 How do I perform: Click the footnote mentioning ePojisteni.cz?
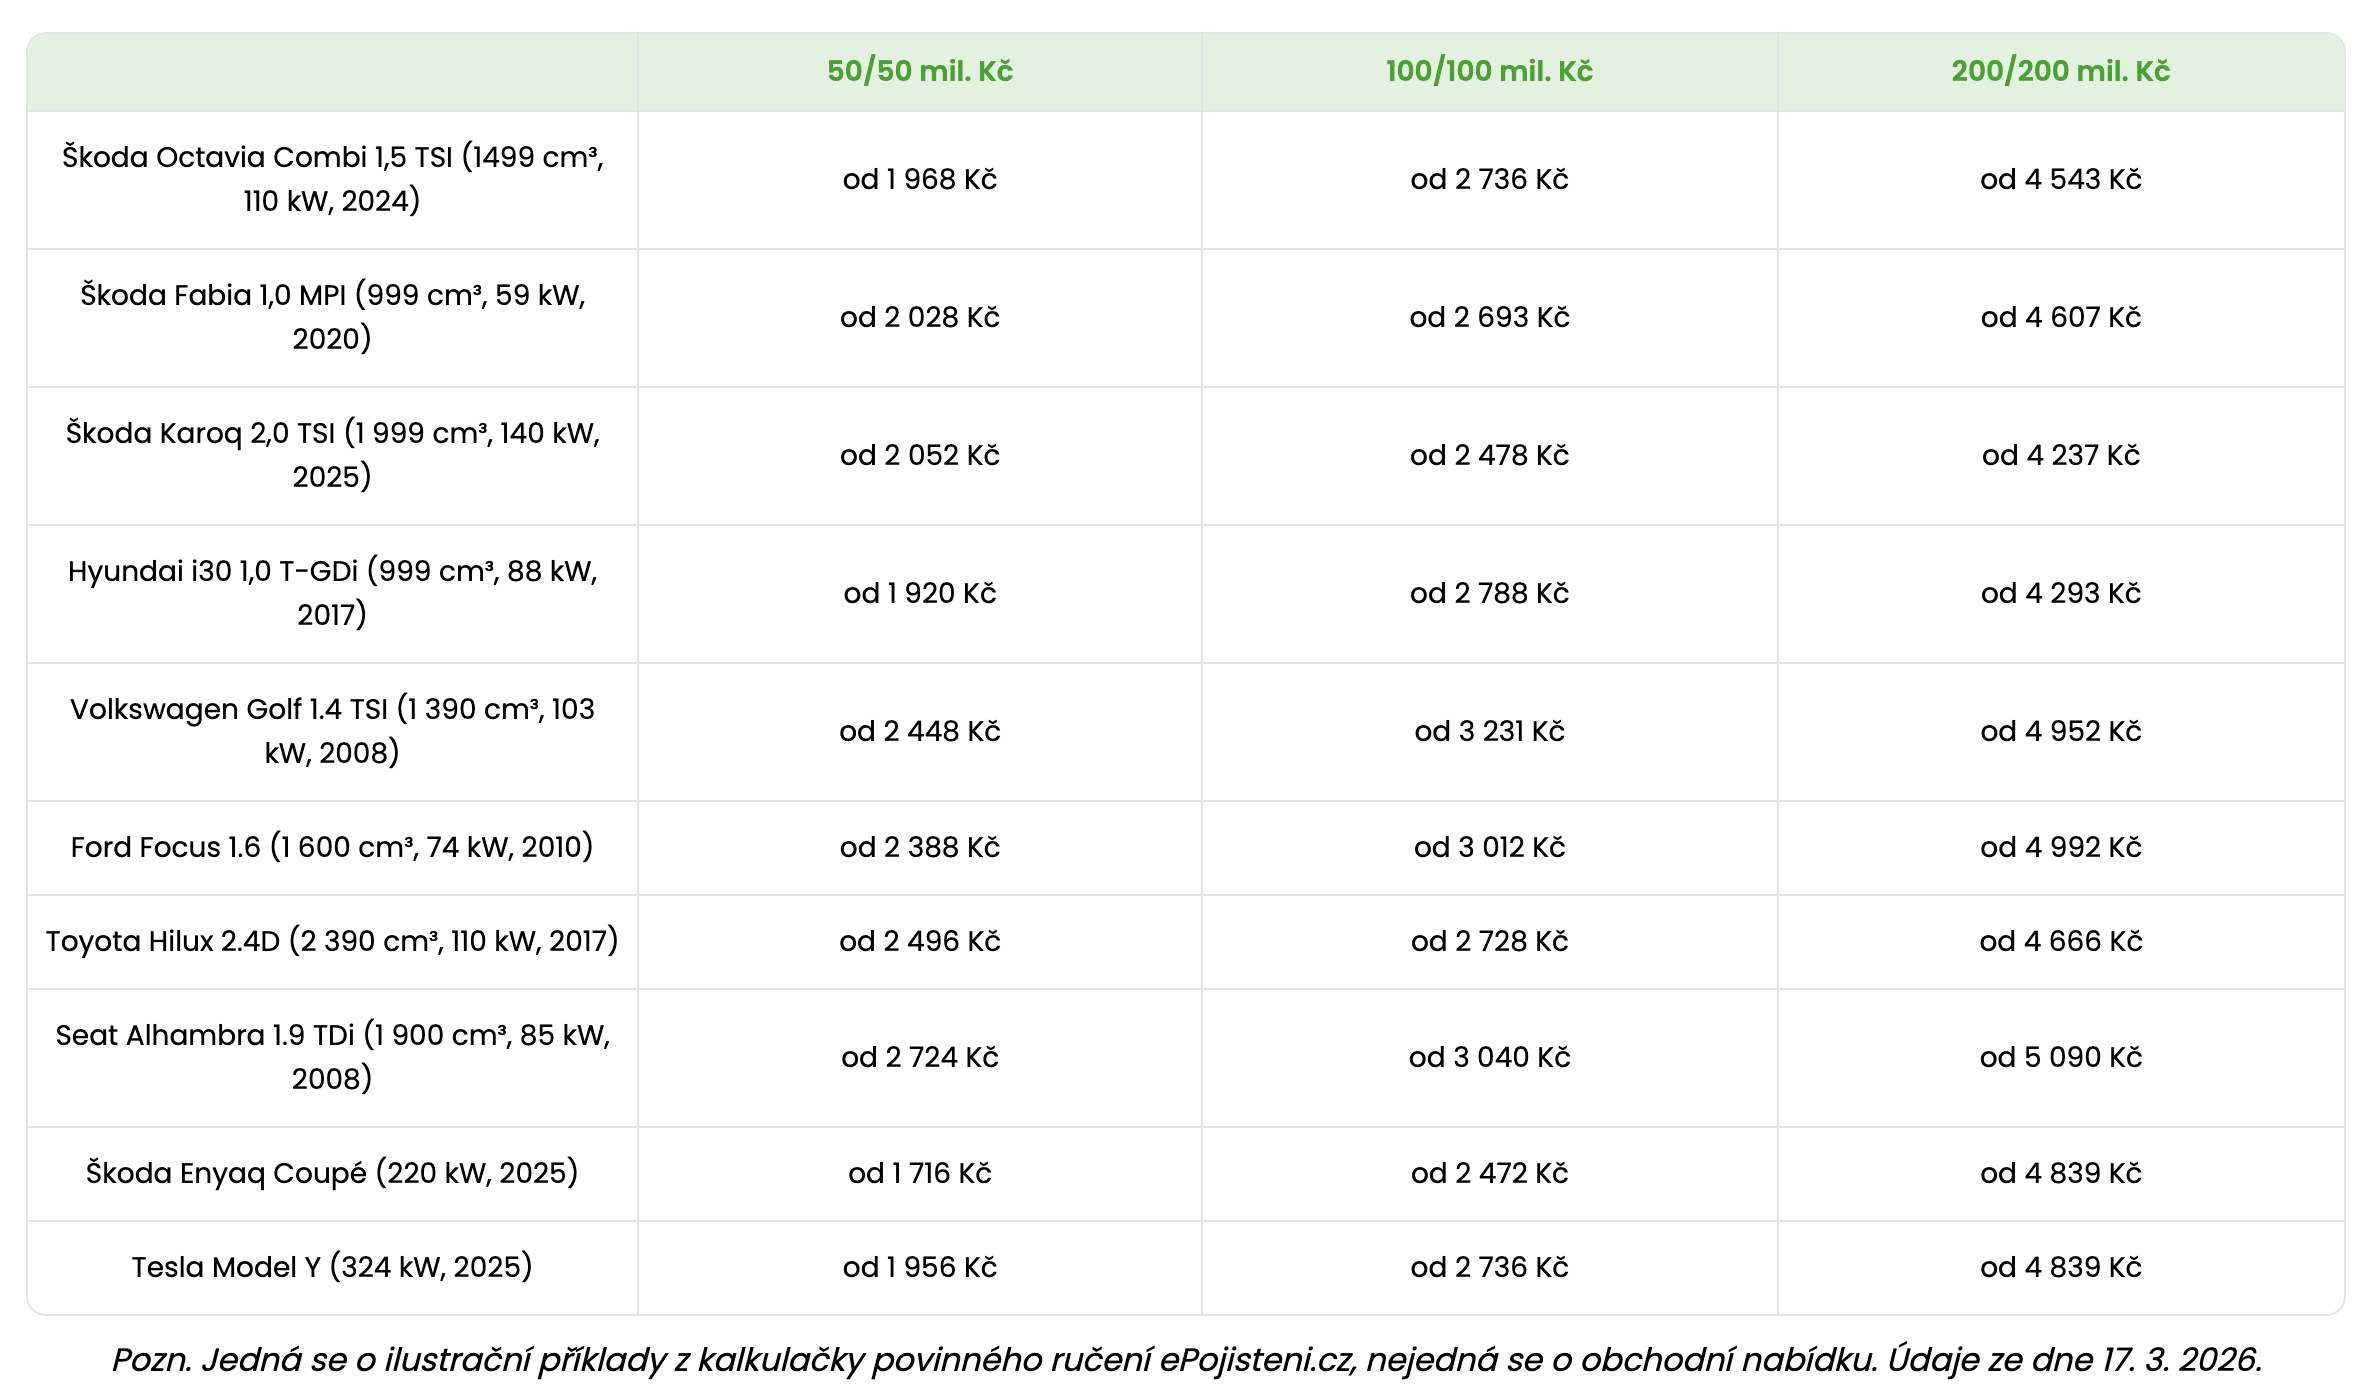click(x=1186, y=1360)
